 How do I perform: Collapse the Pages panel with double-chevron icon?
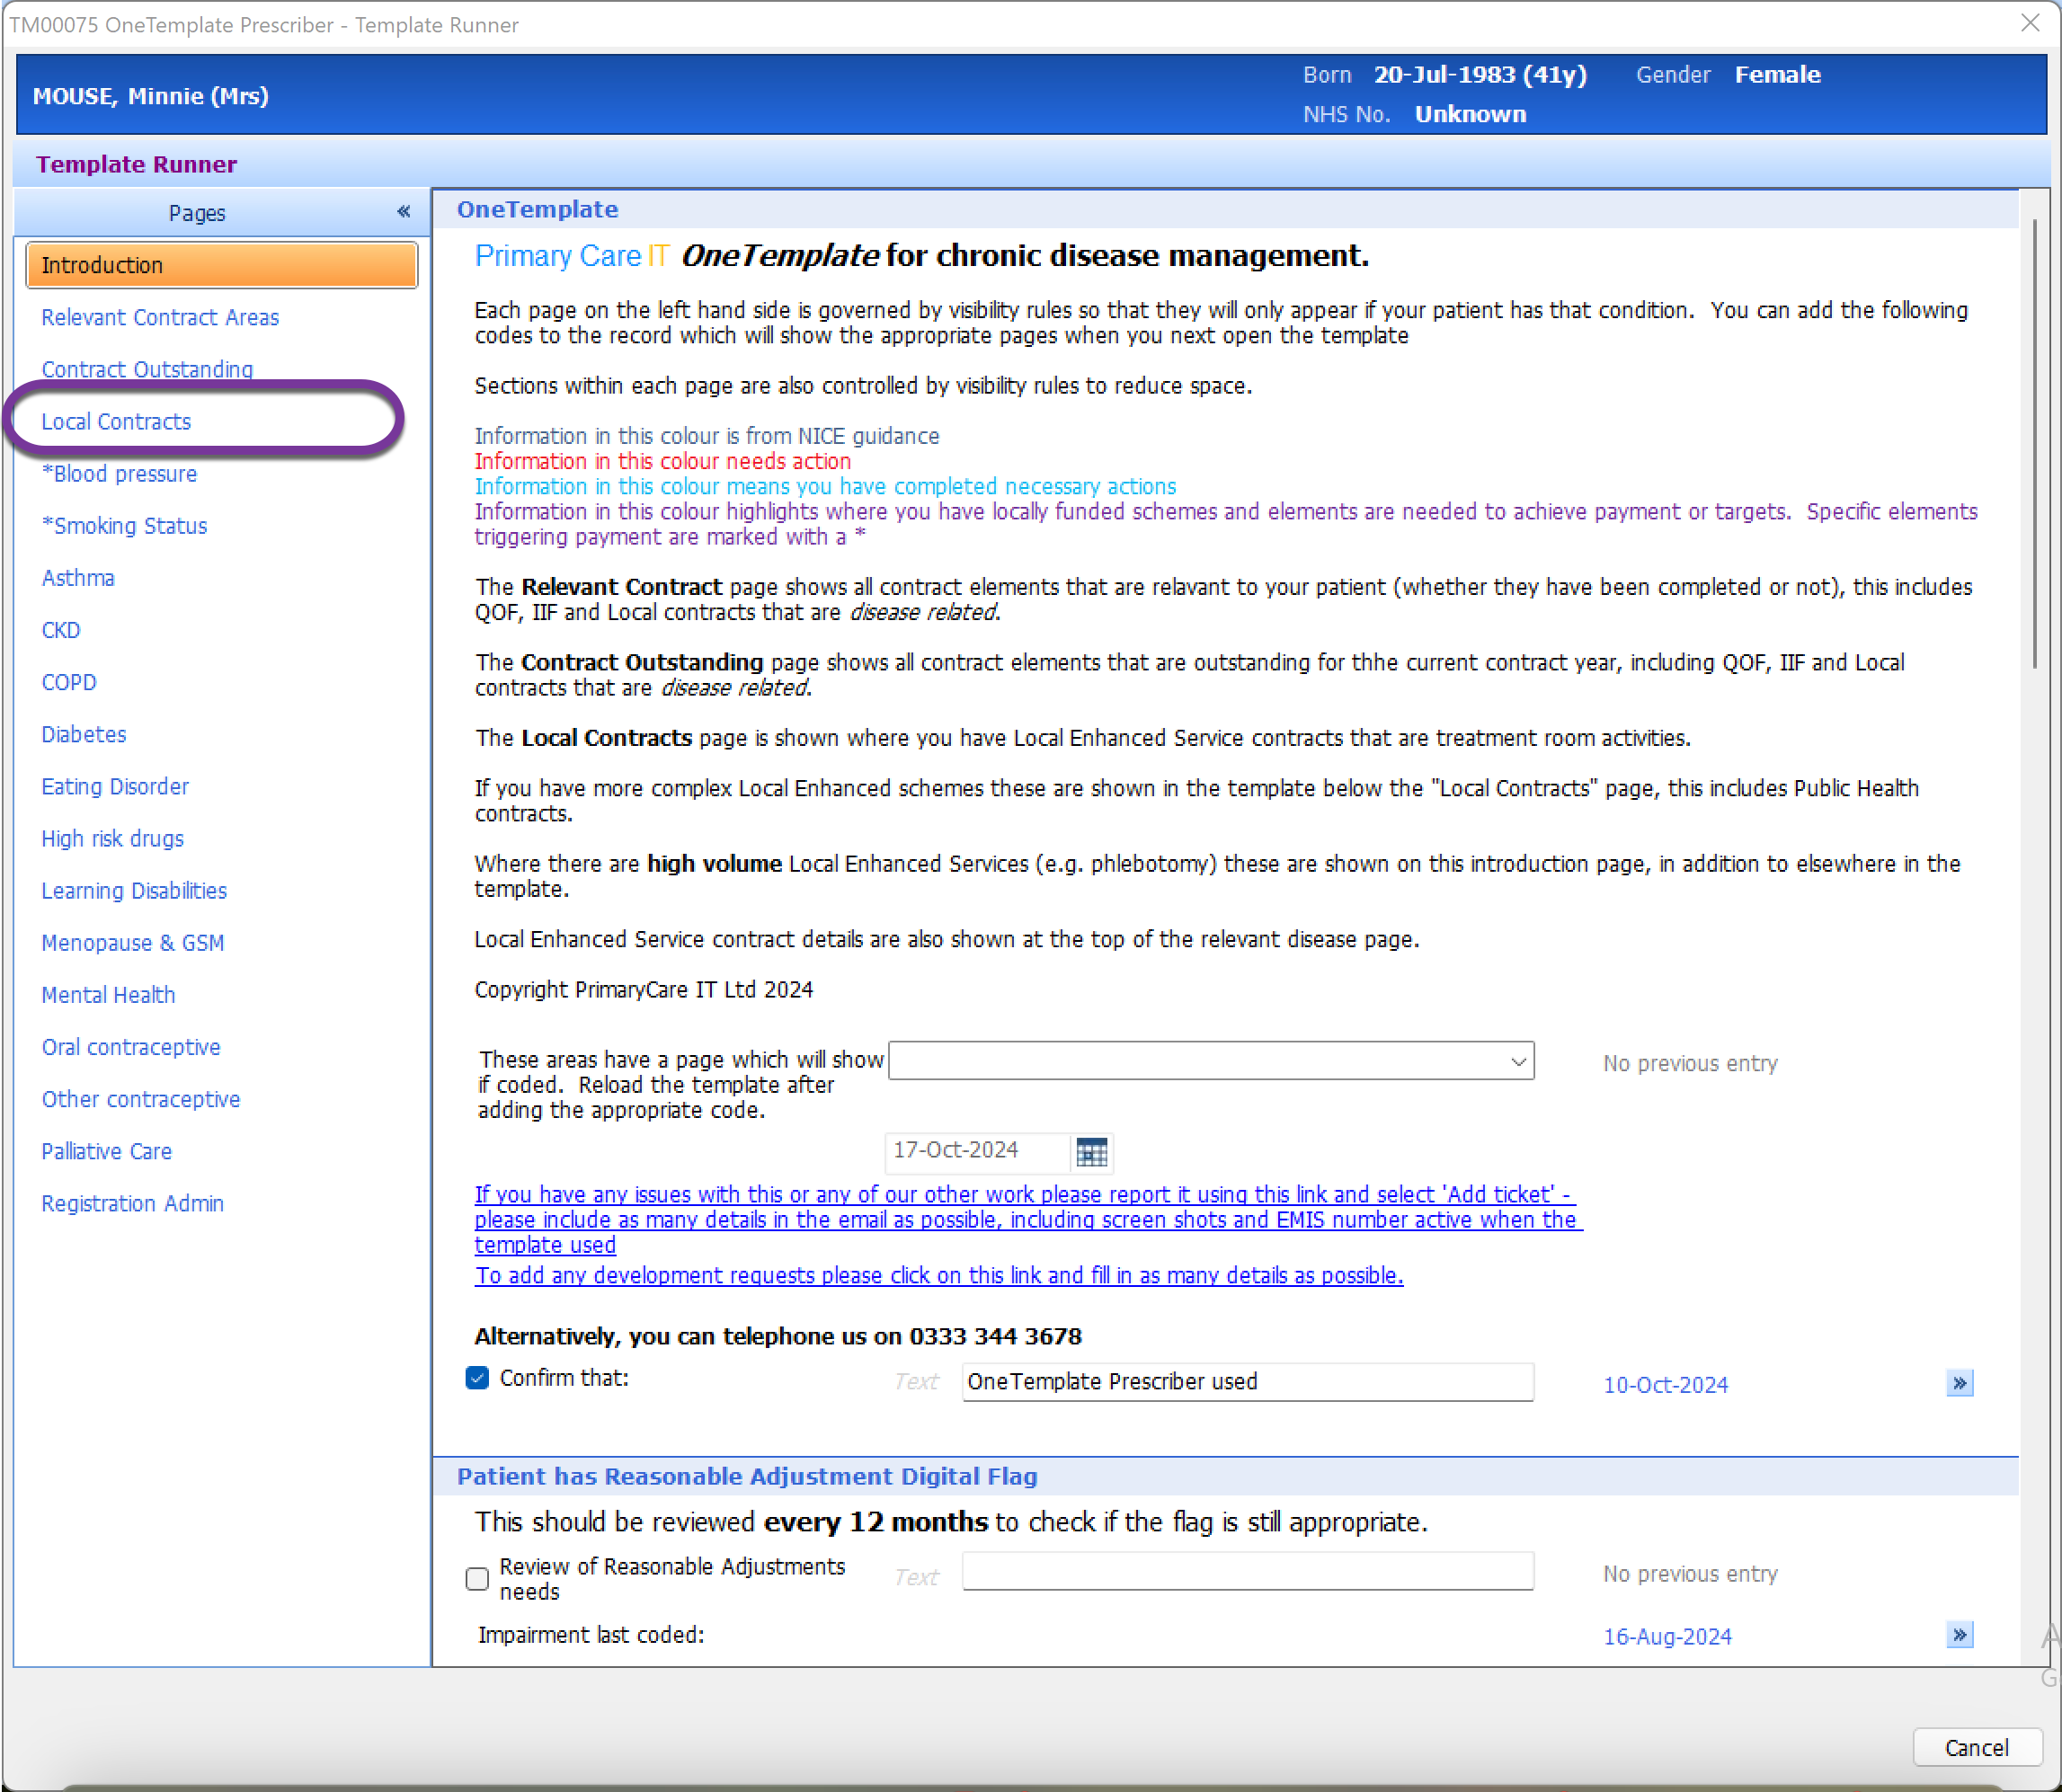click(x=403, y=212)
